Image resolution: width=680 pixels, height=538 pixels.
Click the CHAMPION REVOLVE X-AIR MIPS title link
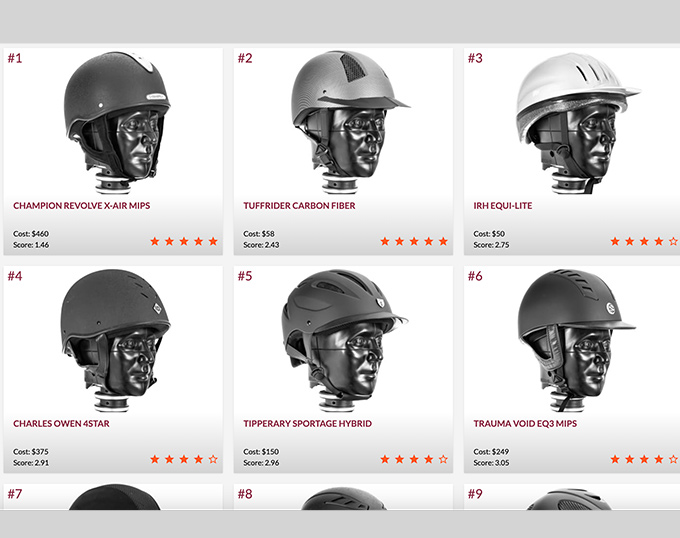click(82, 205)
